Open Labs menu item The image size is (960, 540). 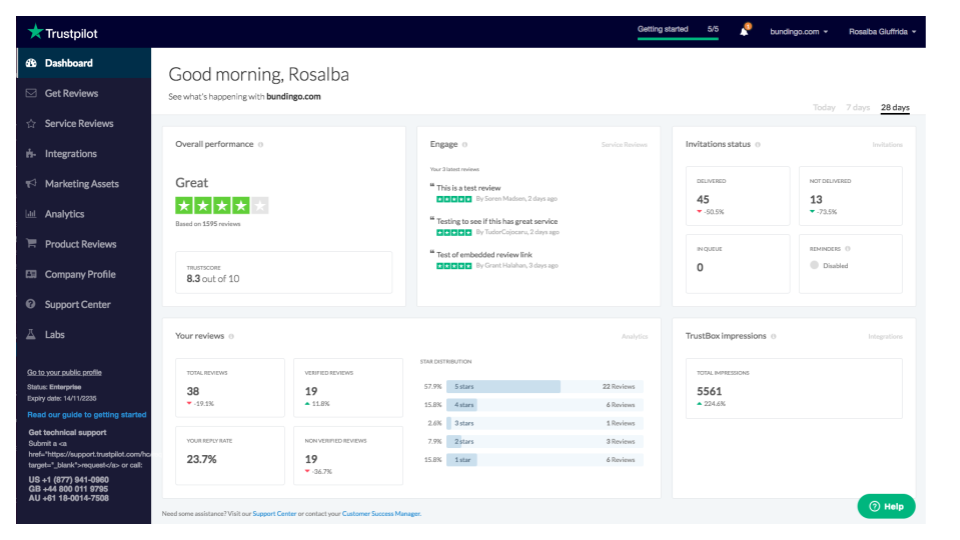click(x=84, y=334)
